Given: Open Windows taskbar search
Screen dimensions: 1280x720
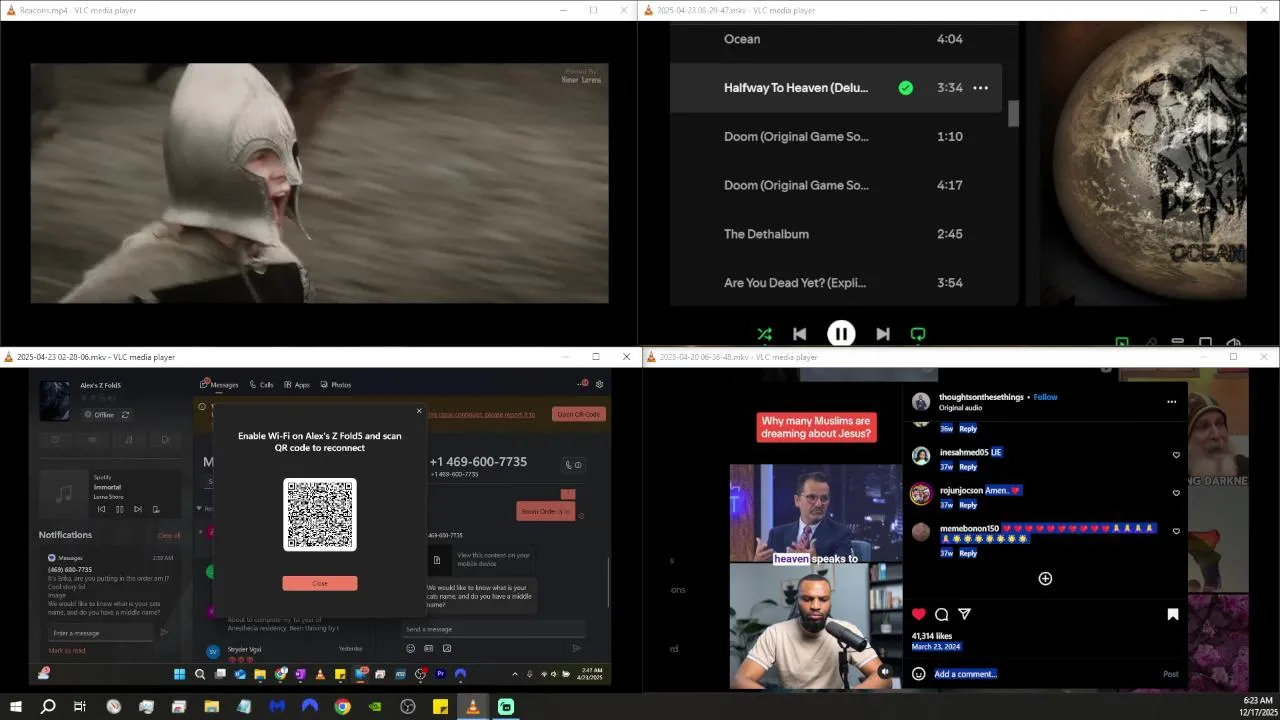Looking at the screenshot, I should (x=48, y=707).
